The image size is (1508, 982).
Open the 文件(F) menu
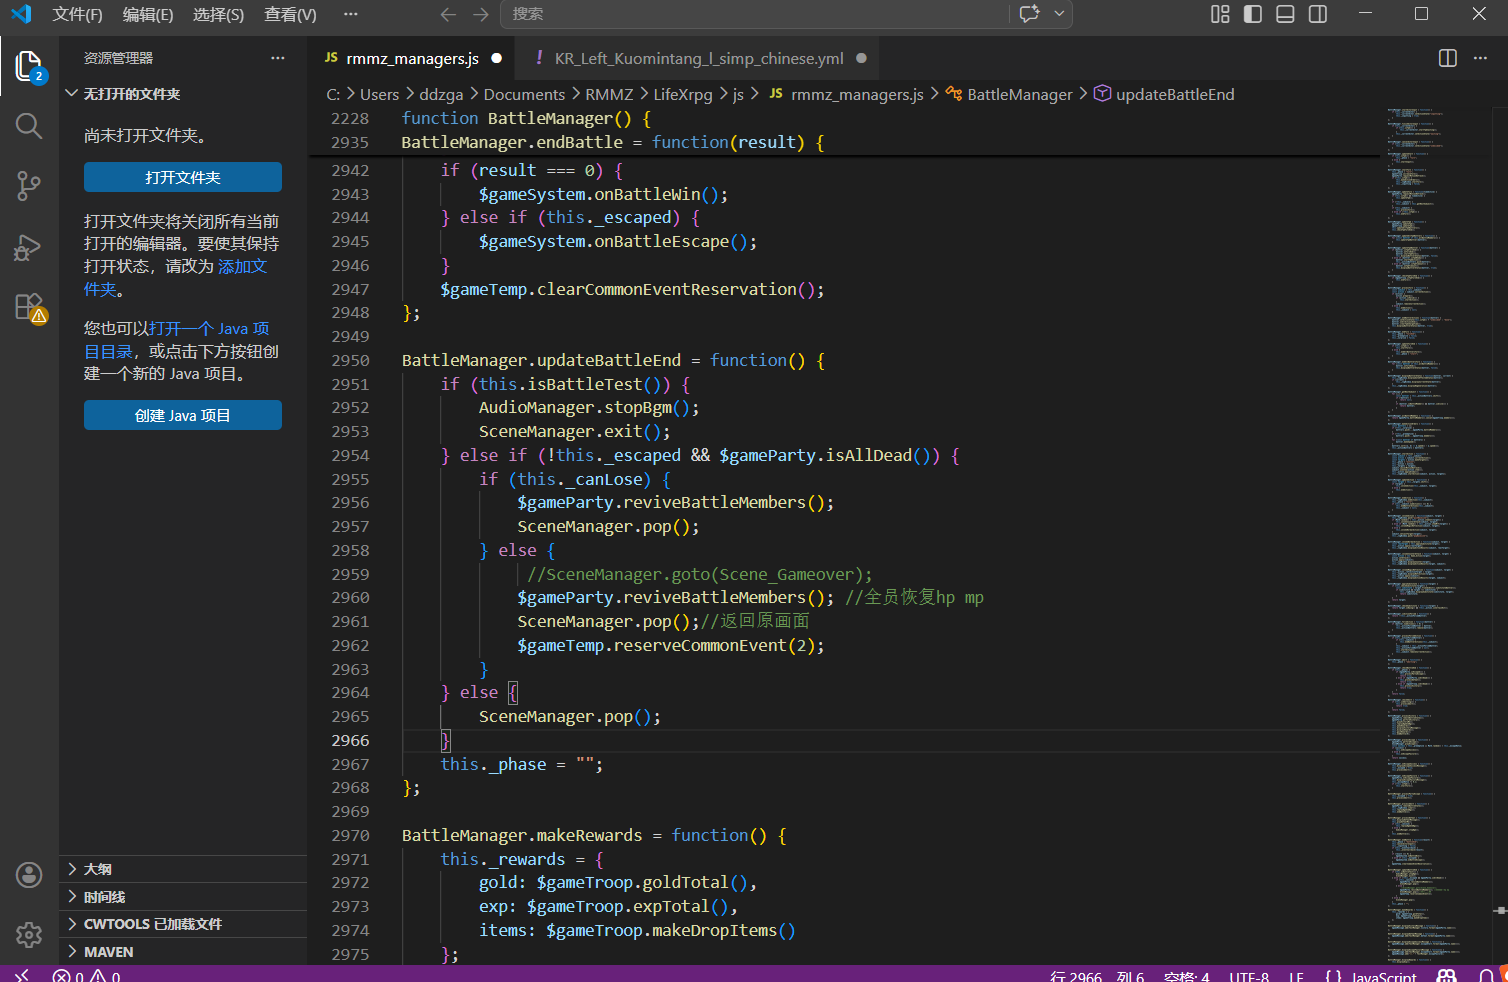77,14
